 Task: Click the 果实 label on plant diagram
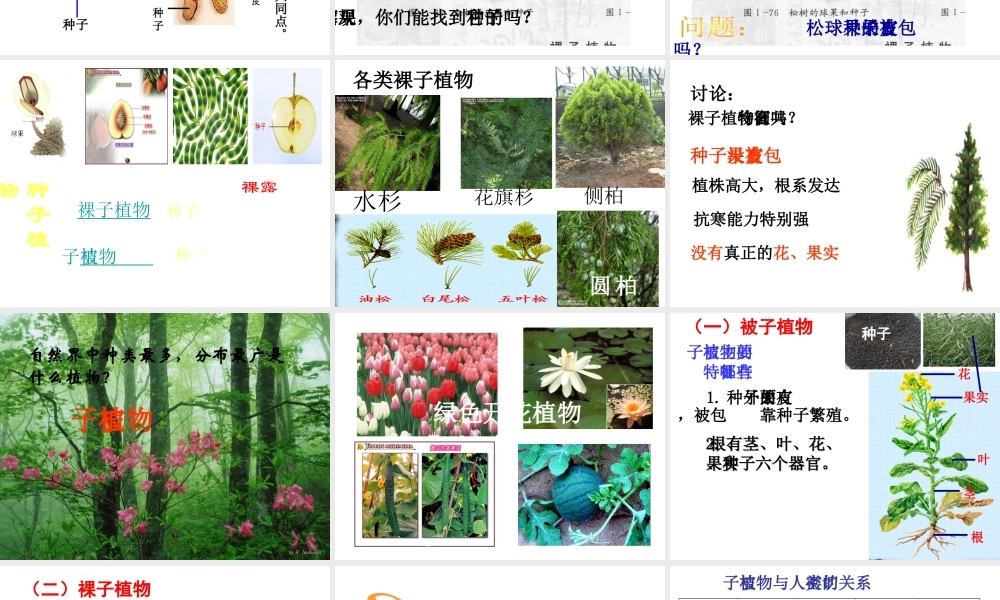[x=975, y=397]
